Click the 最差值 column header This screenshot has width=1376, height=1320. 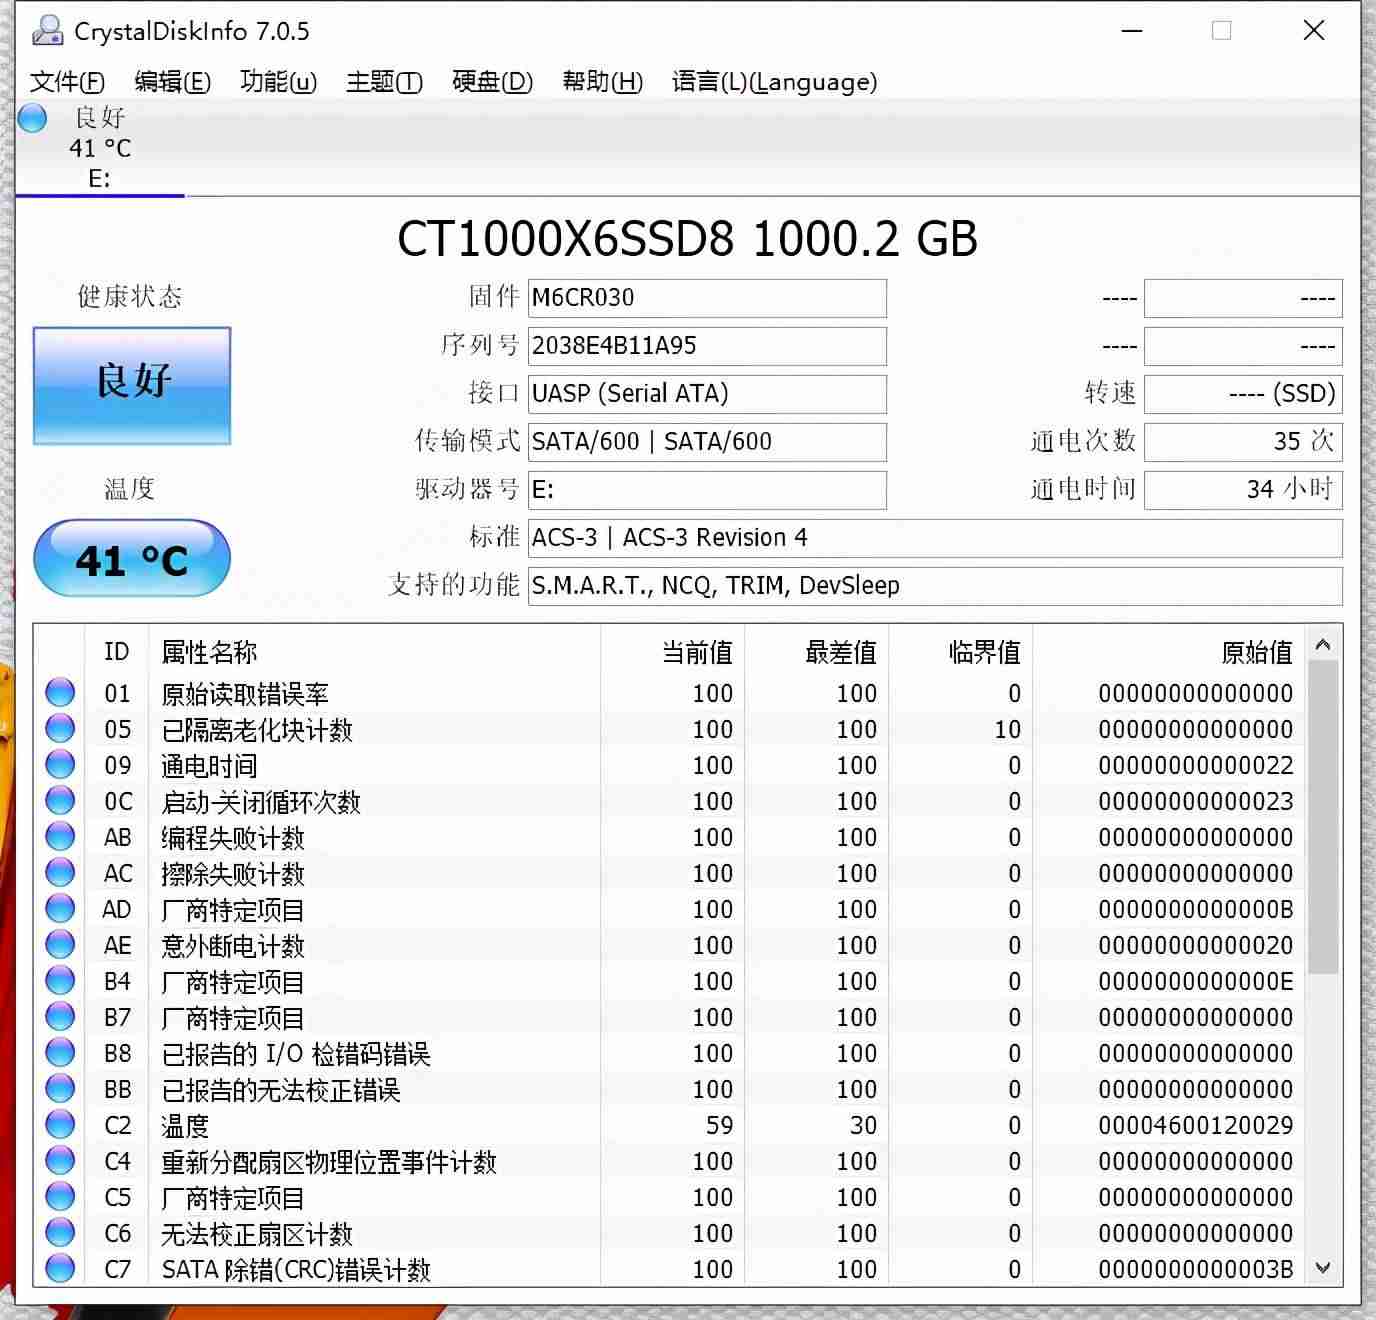pyautogui.click(x=816, y=652)
